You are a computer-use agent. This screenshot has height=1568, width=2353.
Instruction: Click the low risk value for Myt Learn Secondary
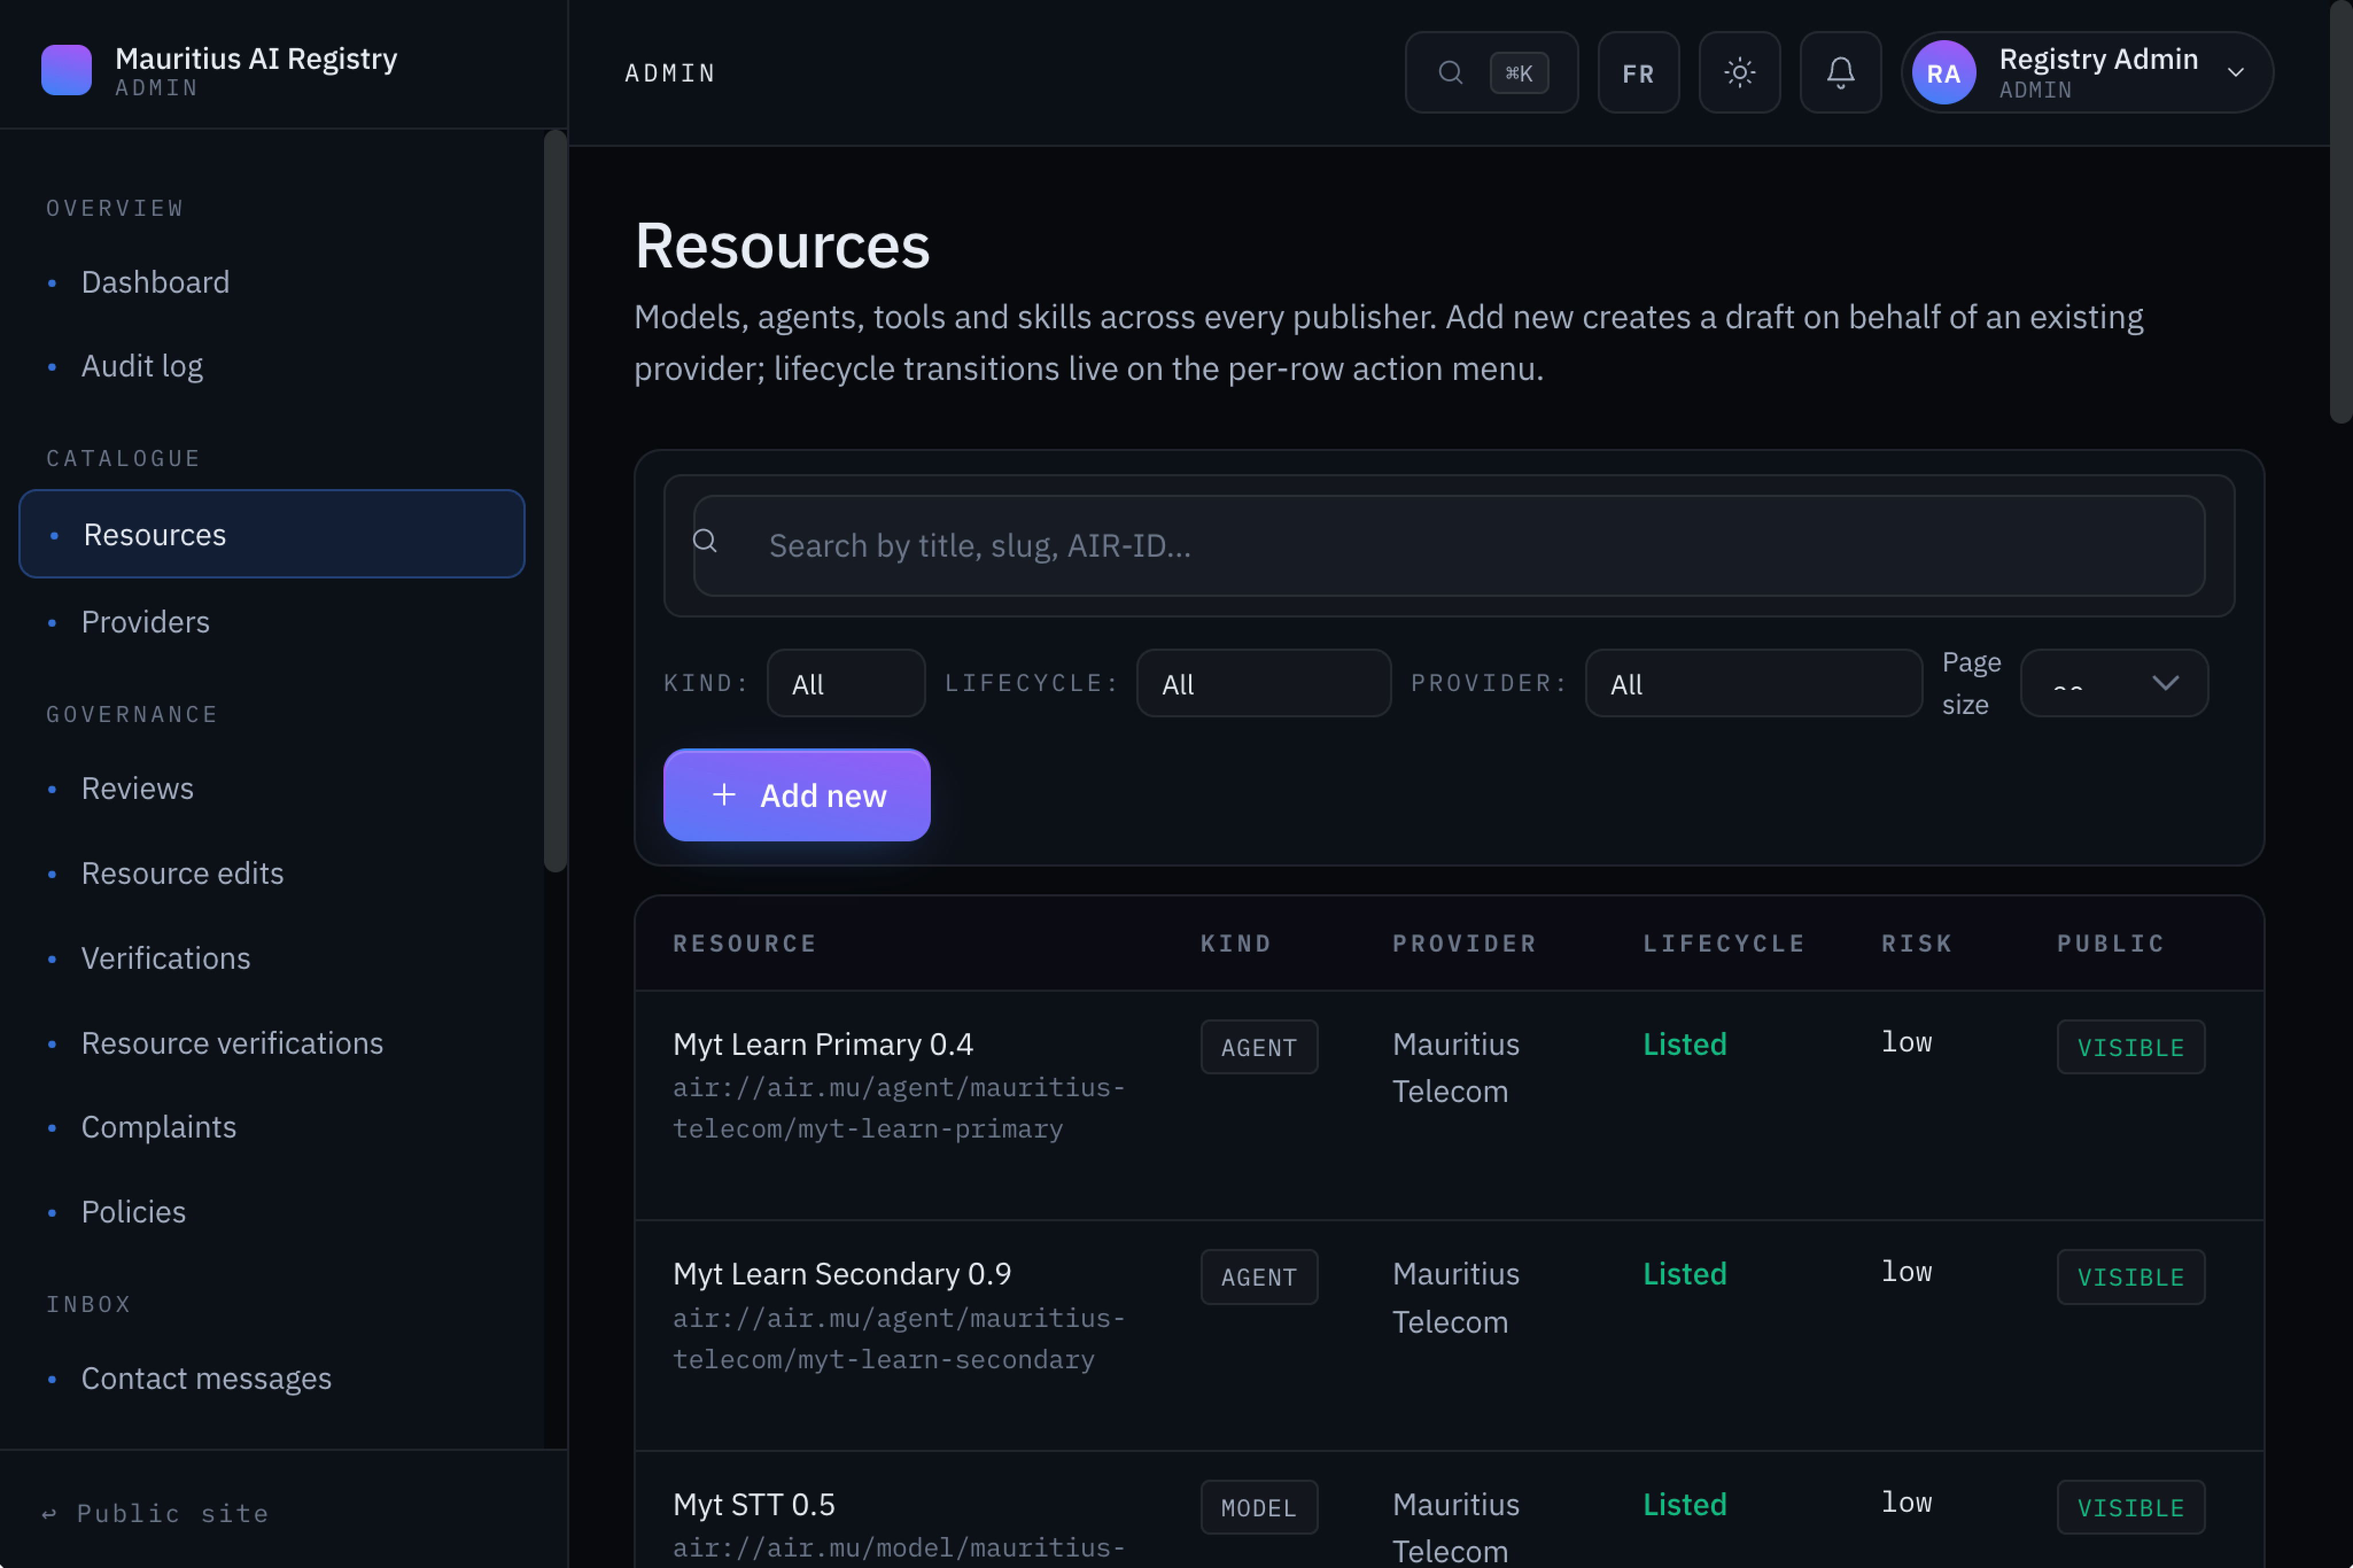pyautogui.click(x=1906, y=1272)
